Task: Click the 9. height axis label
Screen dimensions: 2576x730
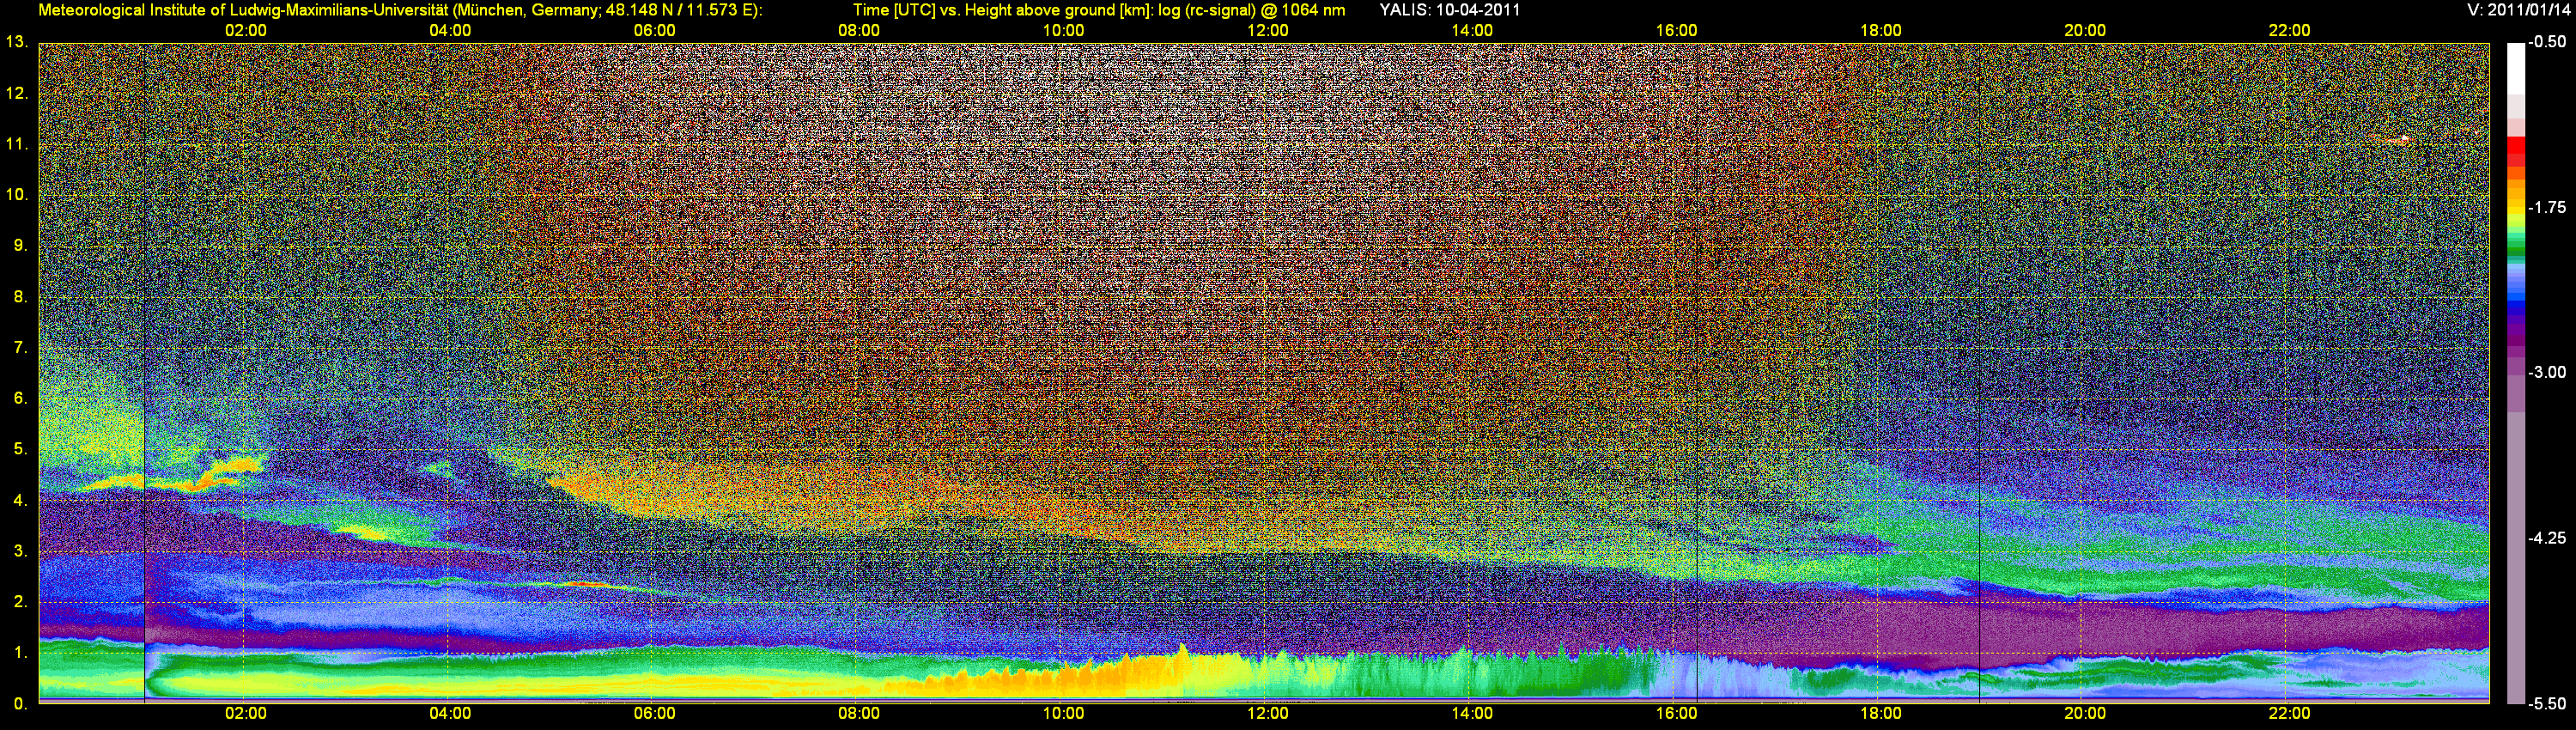Action: (20, 245)
